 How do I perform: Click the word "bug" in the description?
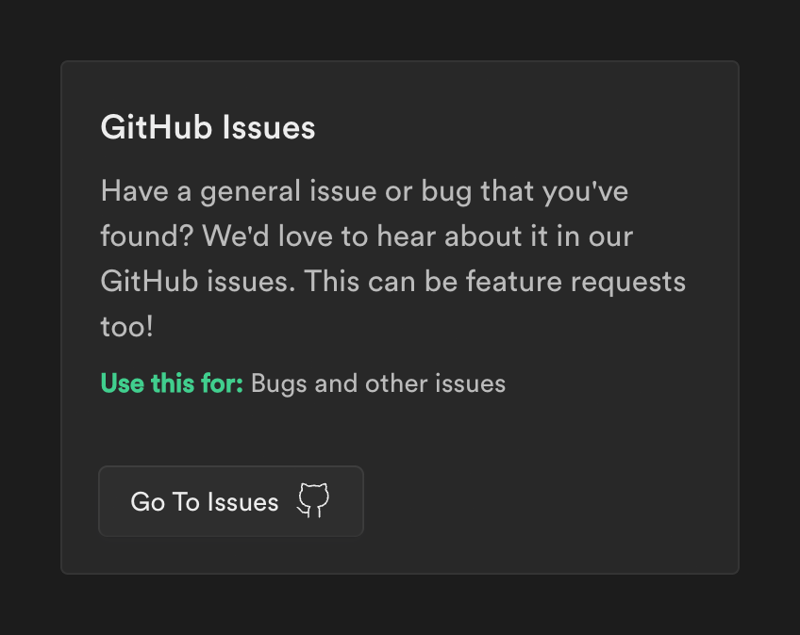point(445,191)
